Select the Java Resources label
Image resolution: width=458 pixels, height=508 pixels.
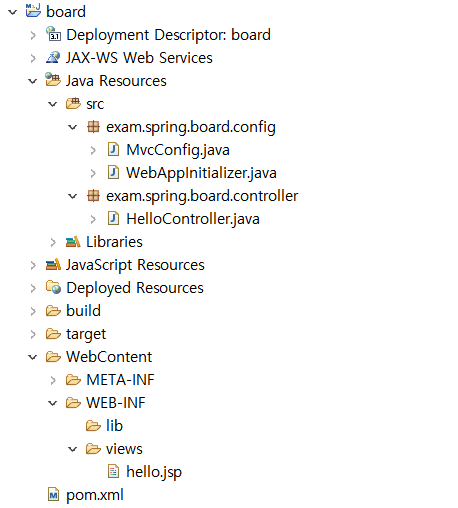(x=116, y=81)
